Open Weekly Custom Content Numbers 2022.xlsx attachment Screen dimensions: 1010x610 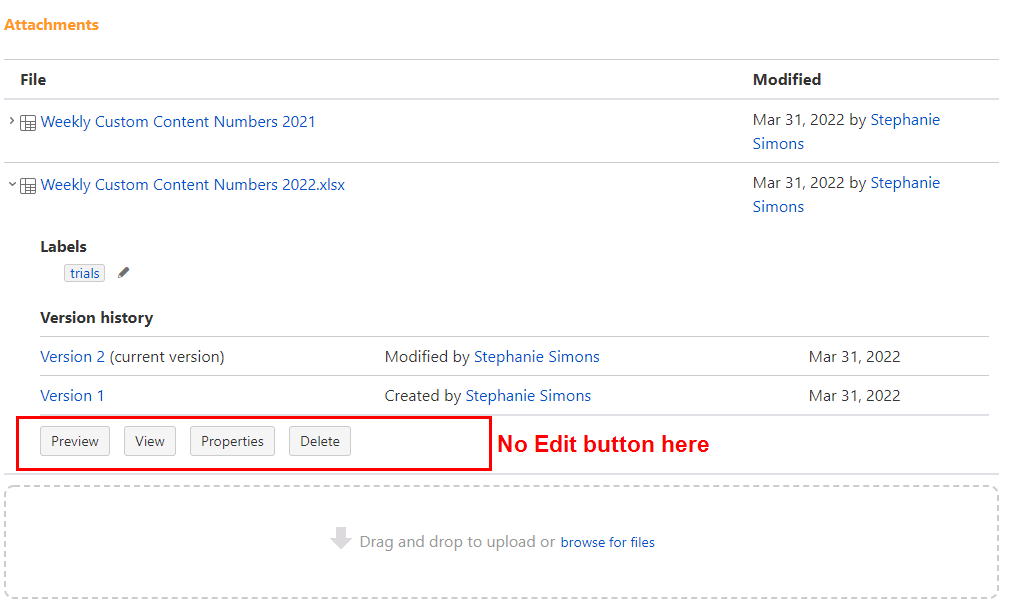pos(192,184)
